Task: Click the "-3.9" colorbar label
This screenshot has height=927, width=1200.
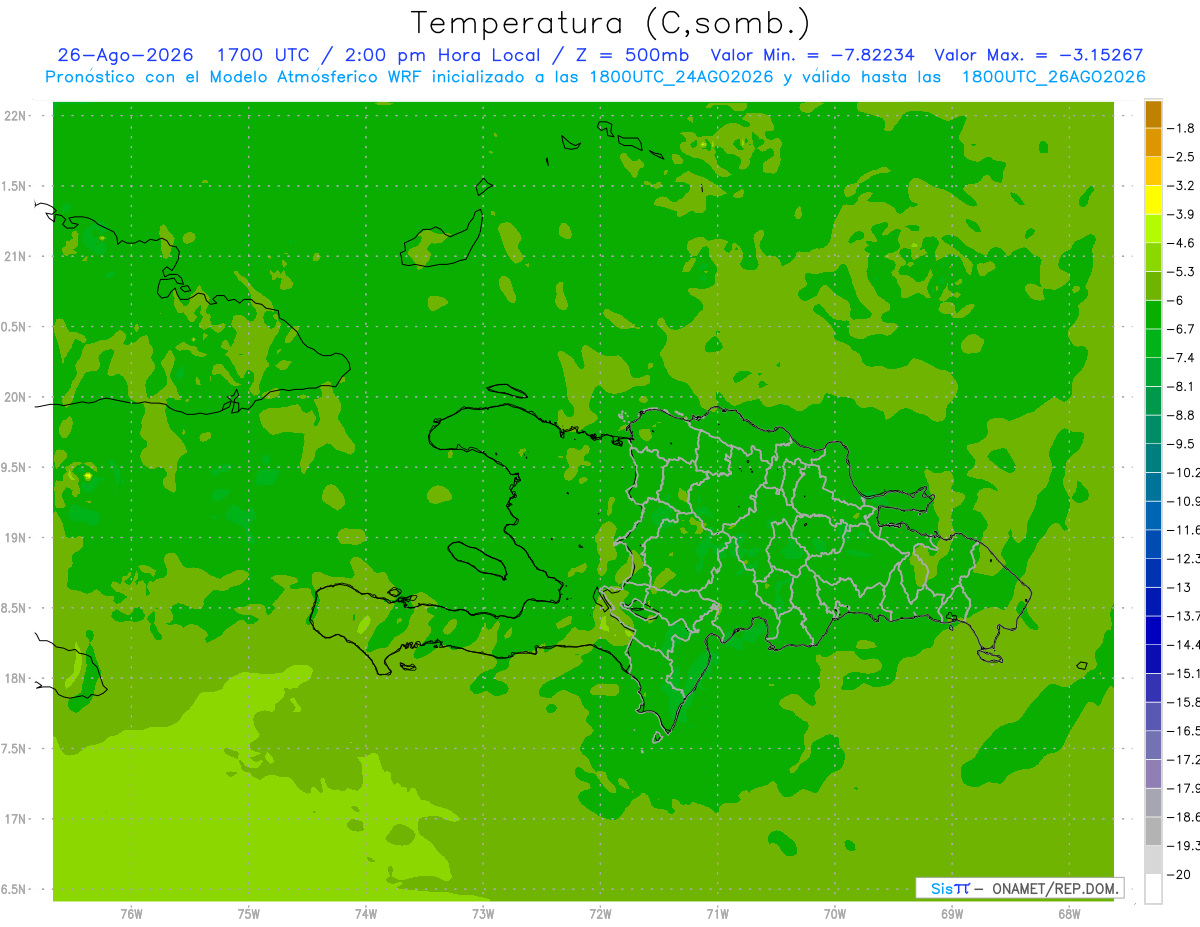Action: point(1180,214)
